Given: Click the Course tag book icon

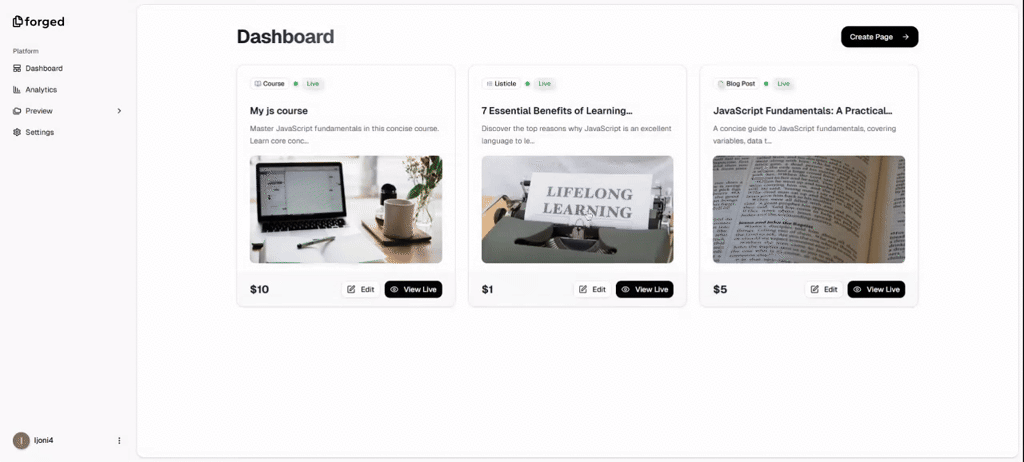Looking at the screenshot, I should coord(258,84).
